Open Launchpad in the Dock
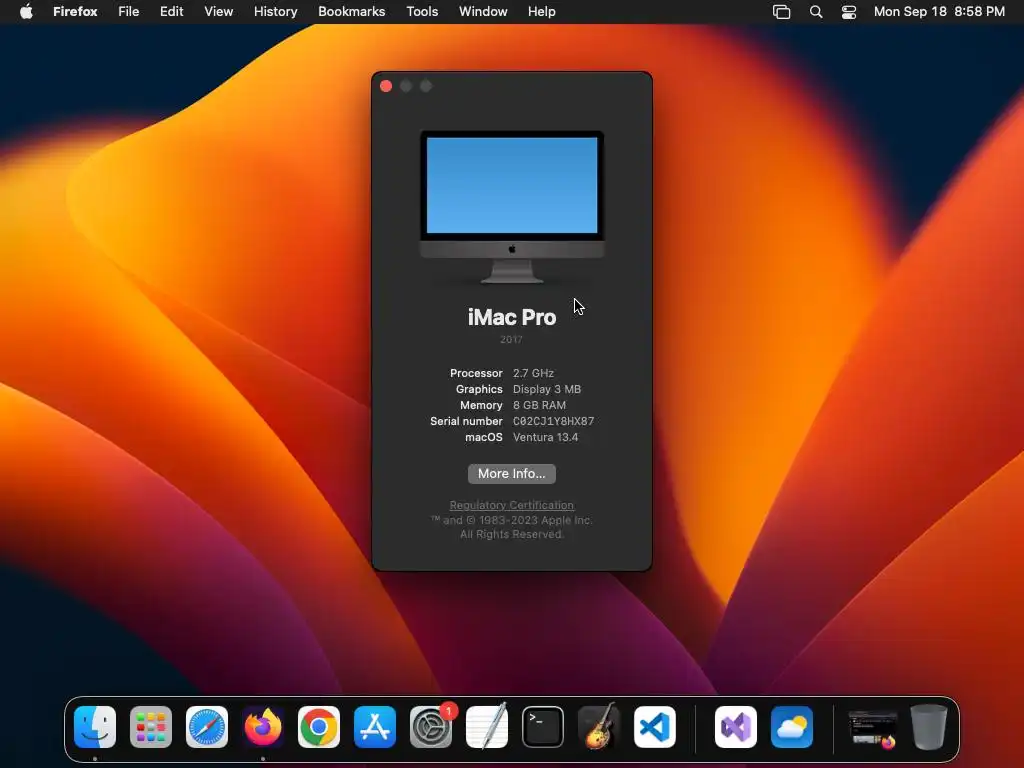Screen dimensions: 1024x768 (151, 727)
